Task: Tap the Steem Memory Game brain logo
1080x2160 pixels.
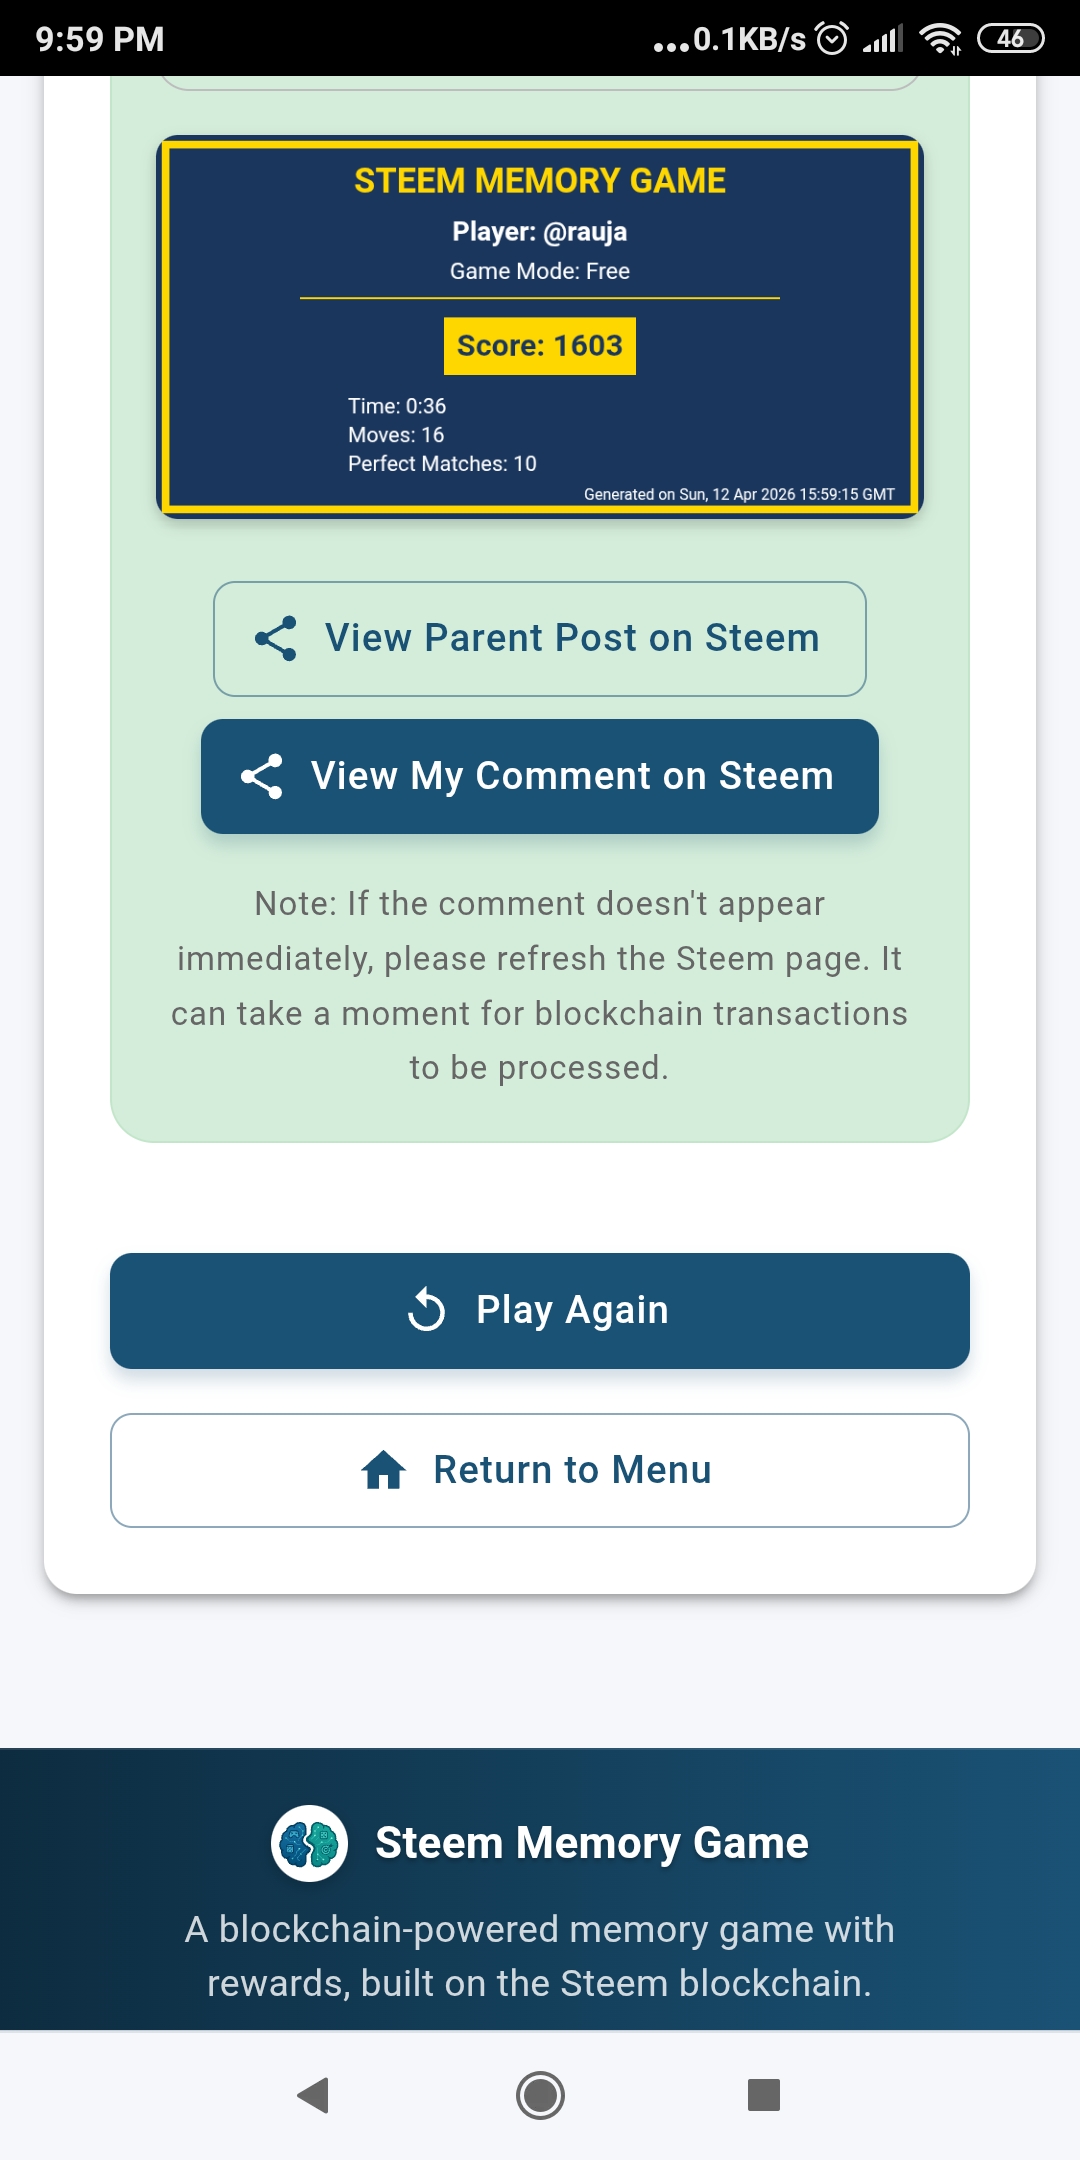Action: (x=310, y=1843)
